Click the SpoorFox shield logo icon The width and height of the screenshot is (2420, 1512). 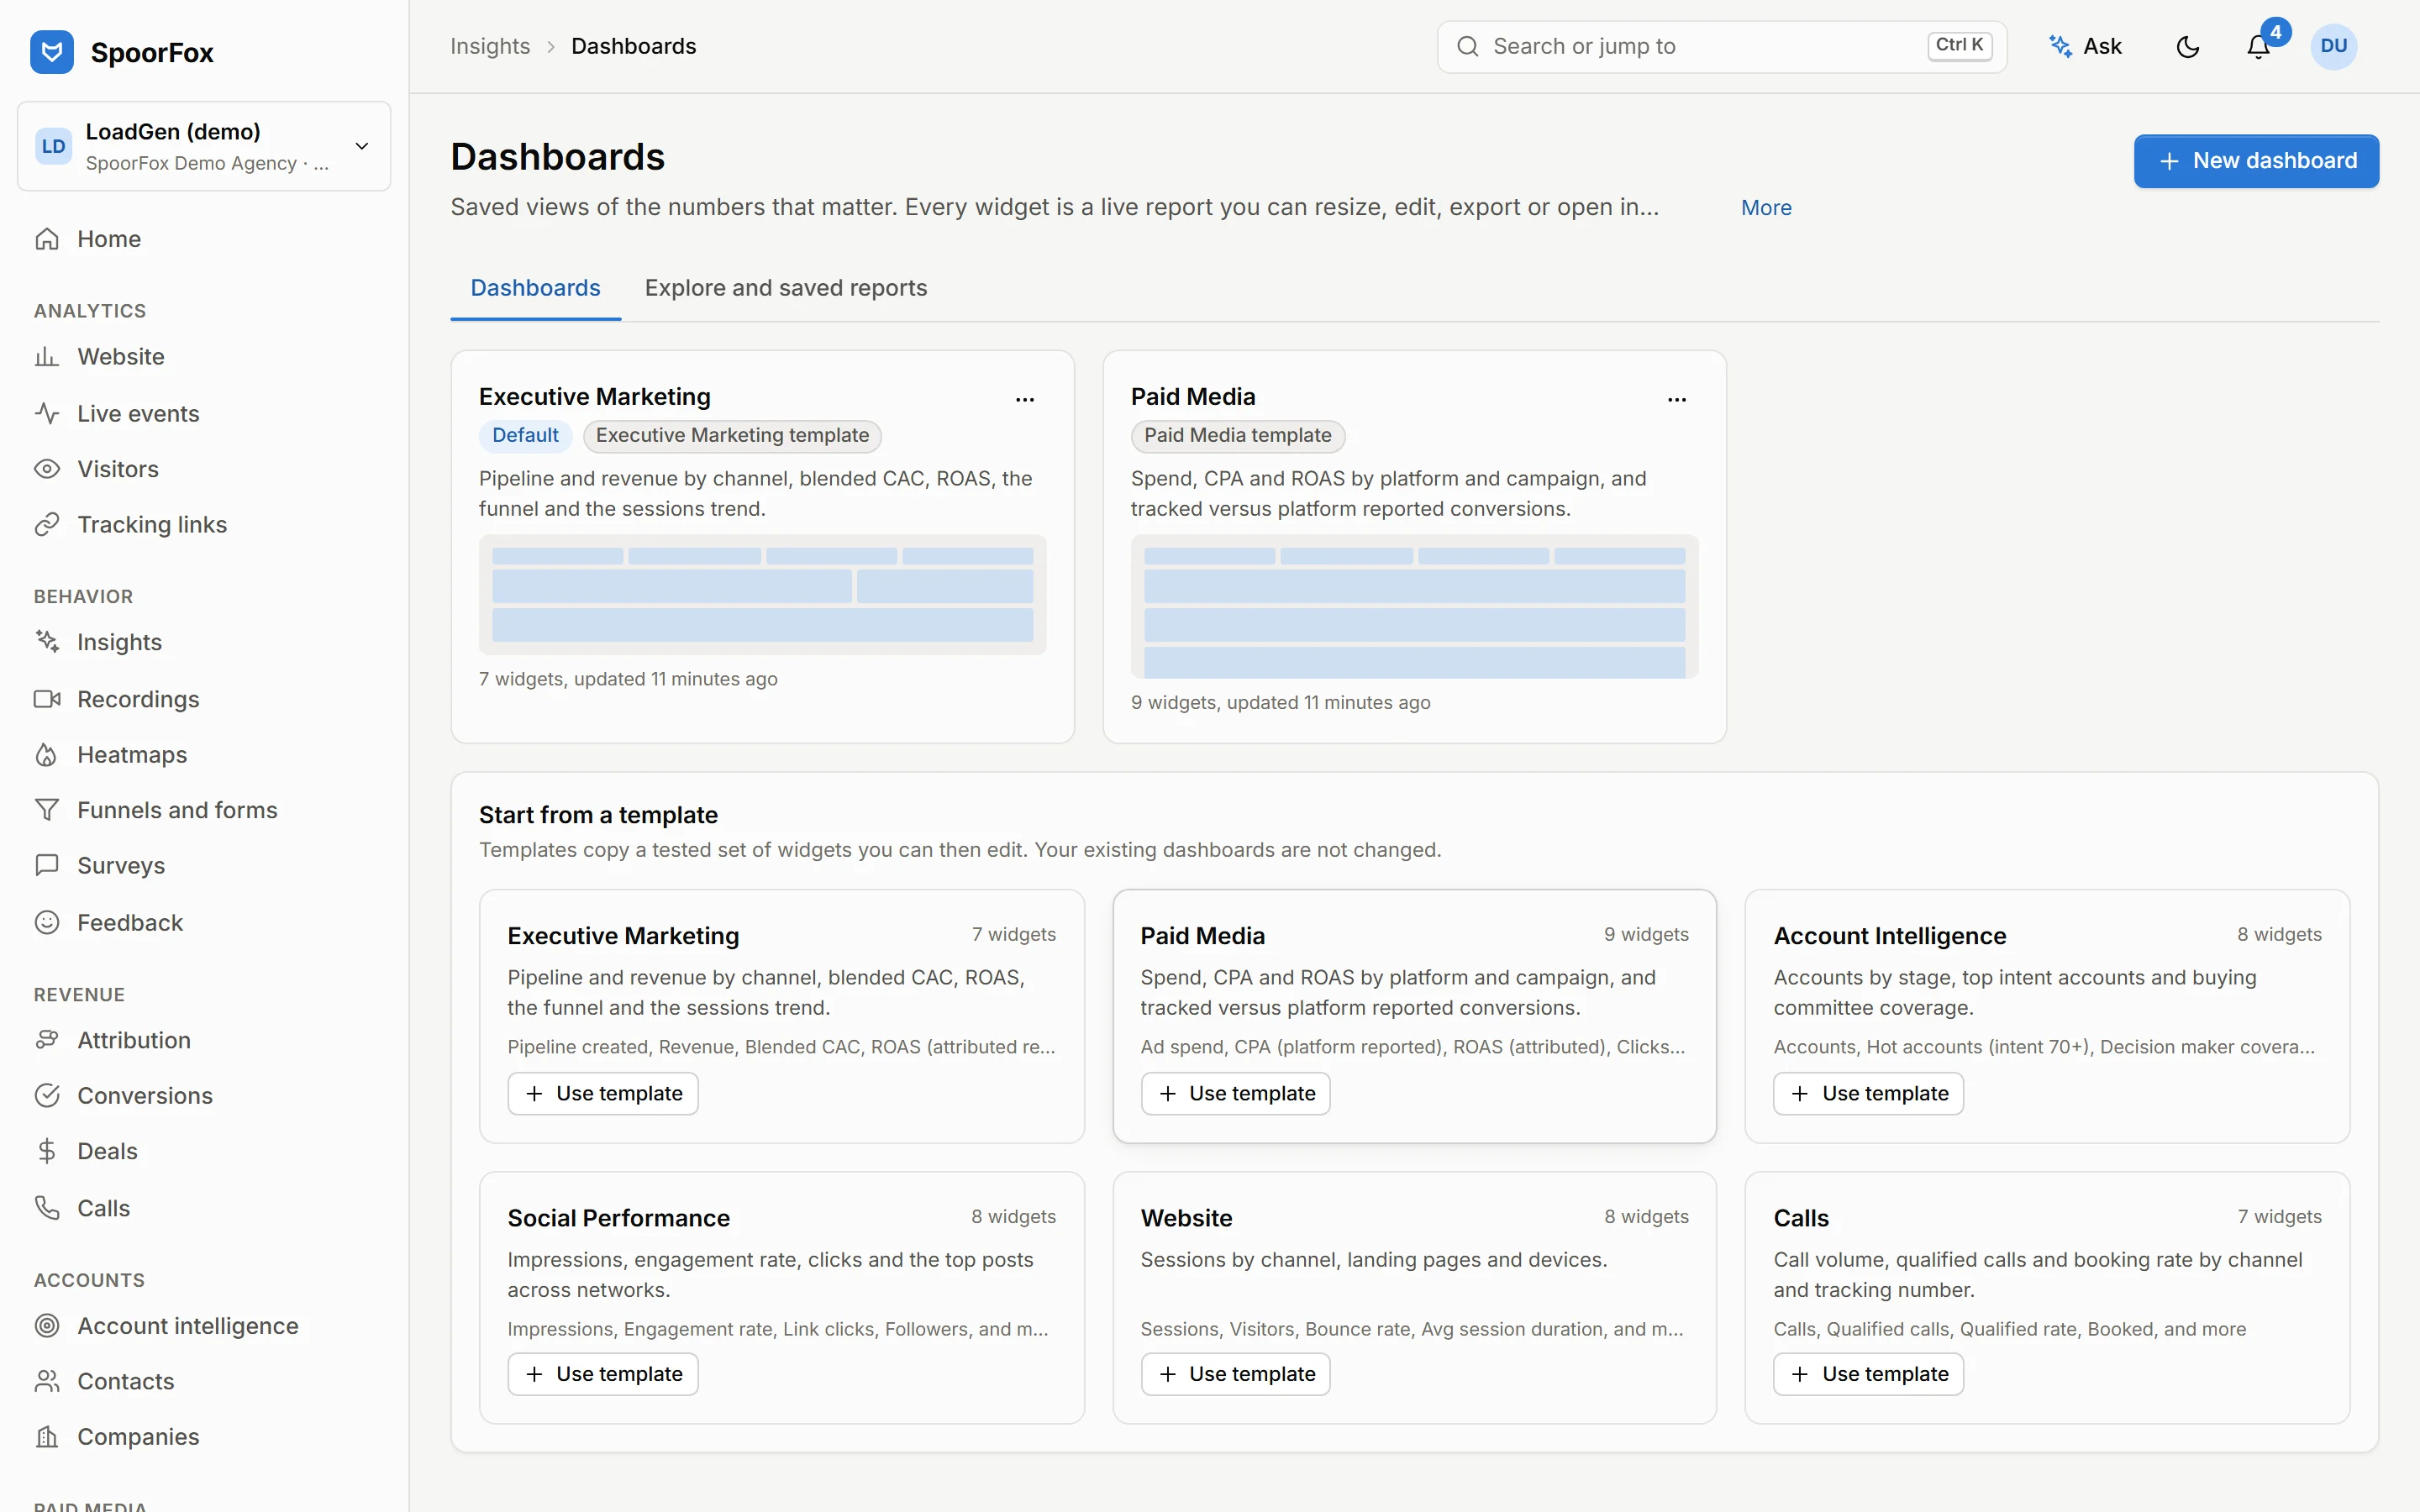(x=52, y=52)
